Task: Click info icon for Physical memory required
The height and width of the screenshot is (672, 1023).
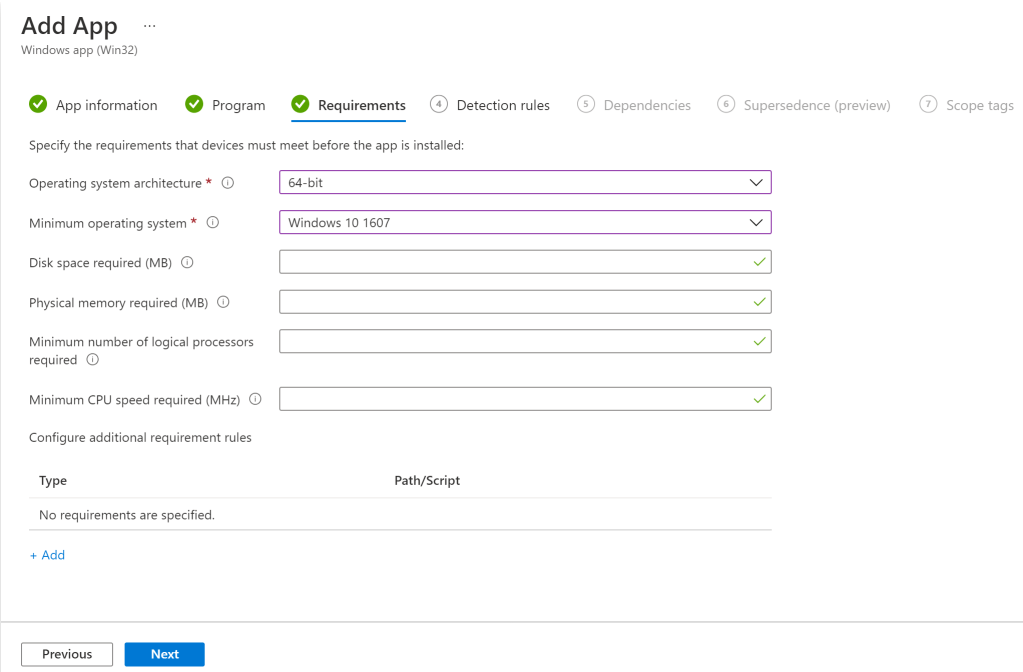Action: pyautogui.click(x=223, y=302)
